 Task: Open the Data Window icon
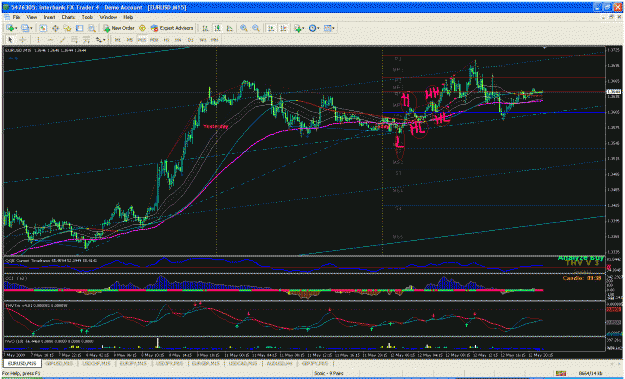[55, 28]
